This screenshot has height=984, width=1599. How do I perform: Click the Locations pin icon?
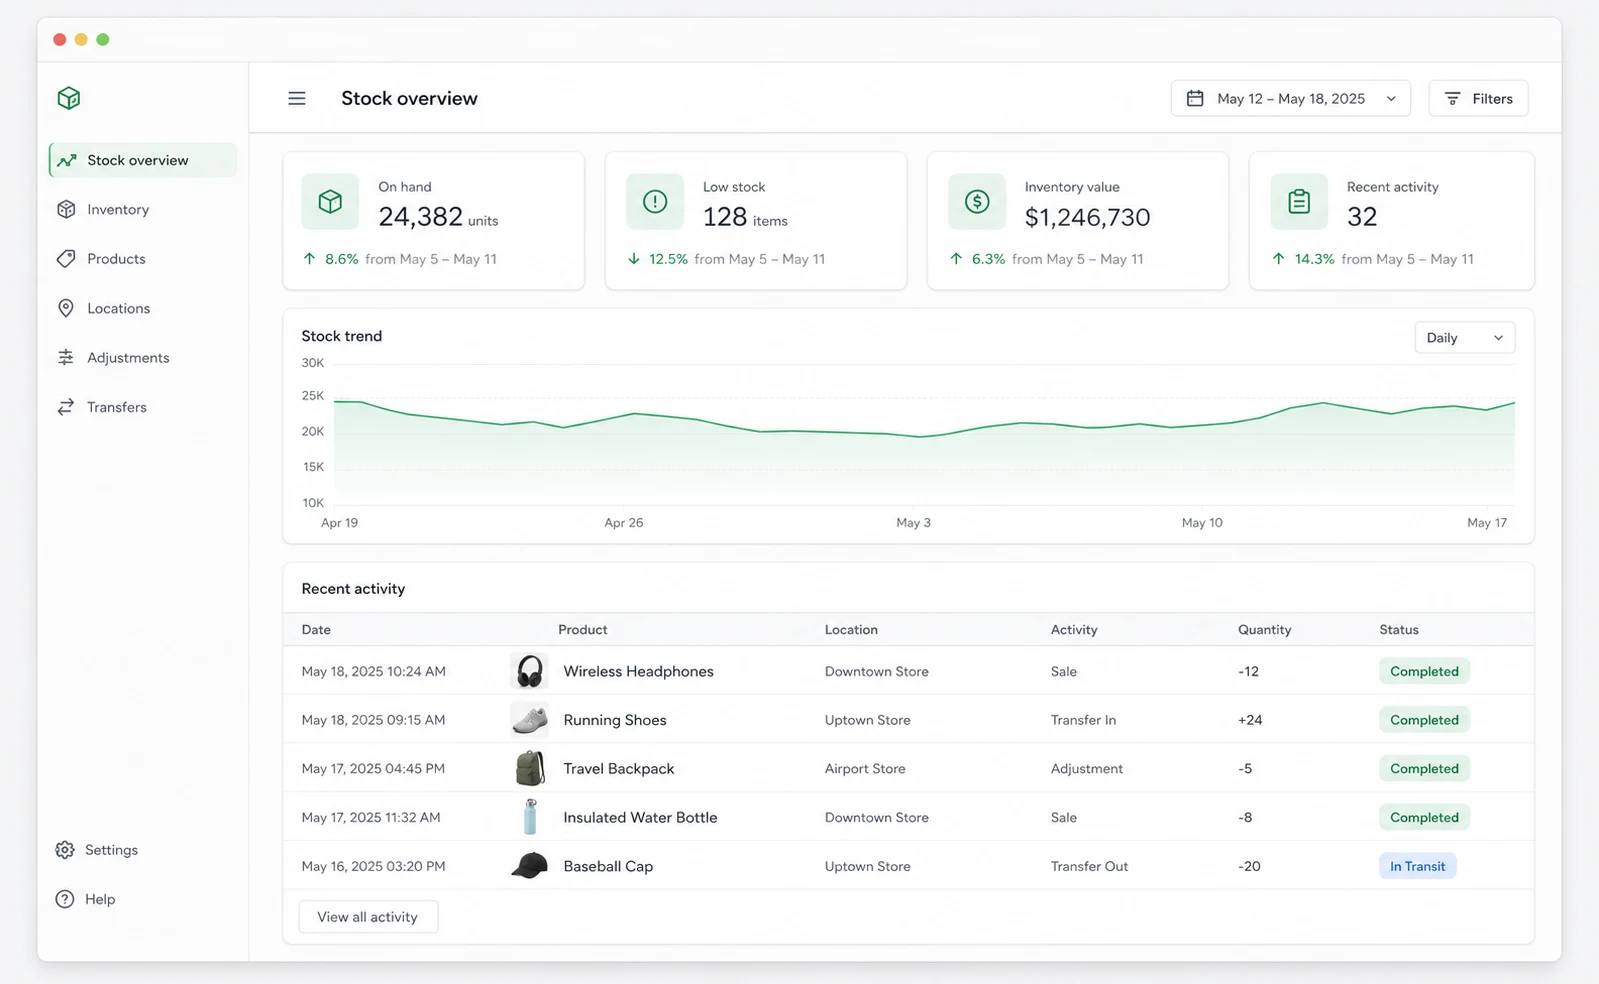66,308
